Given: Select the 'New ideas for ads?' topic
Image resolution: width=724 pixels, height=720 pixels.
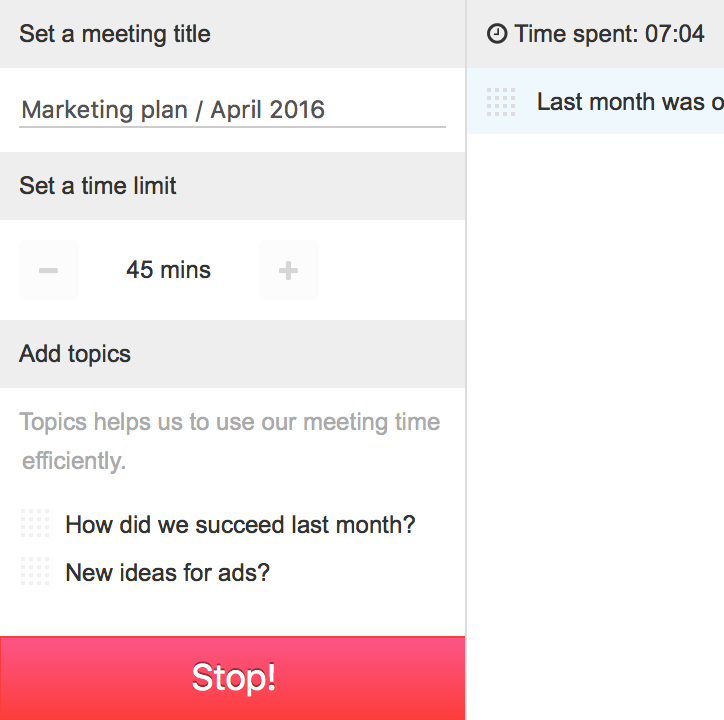Looking at the screenshot, I should (168, 573).
